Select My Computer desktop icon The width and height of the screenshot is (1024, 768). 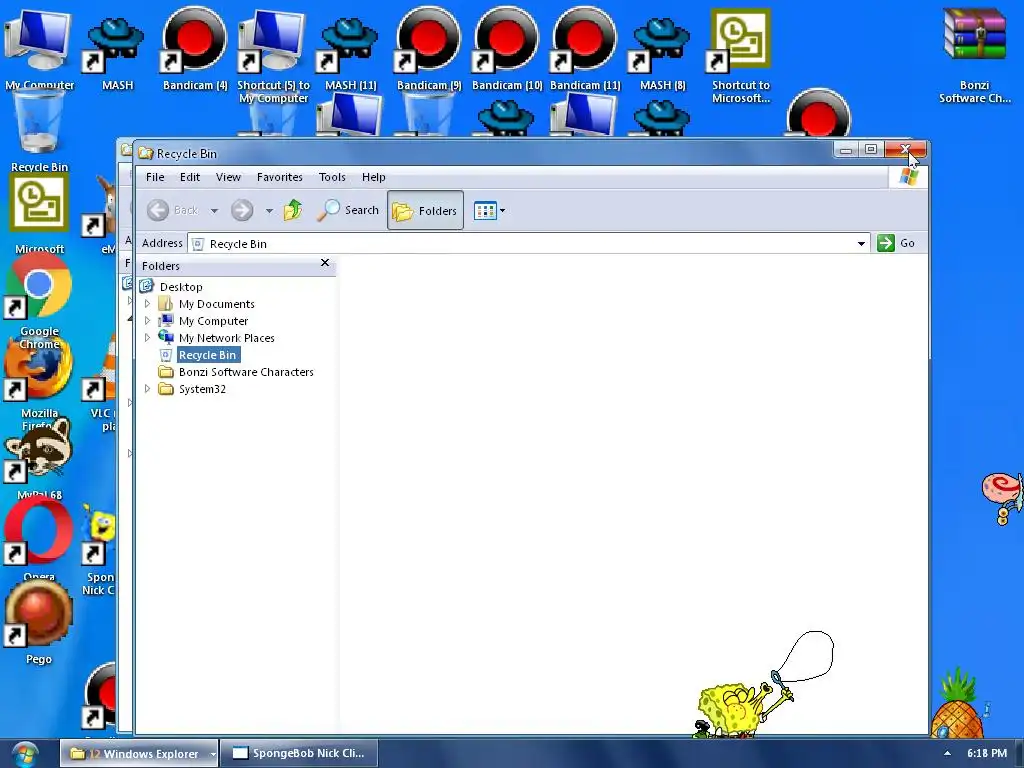pyautogui.click(x=39, y=49)
